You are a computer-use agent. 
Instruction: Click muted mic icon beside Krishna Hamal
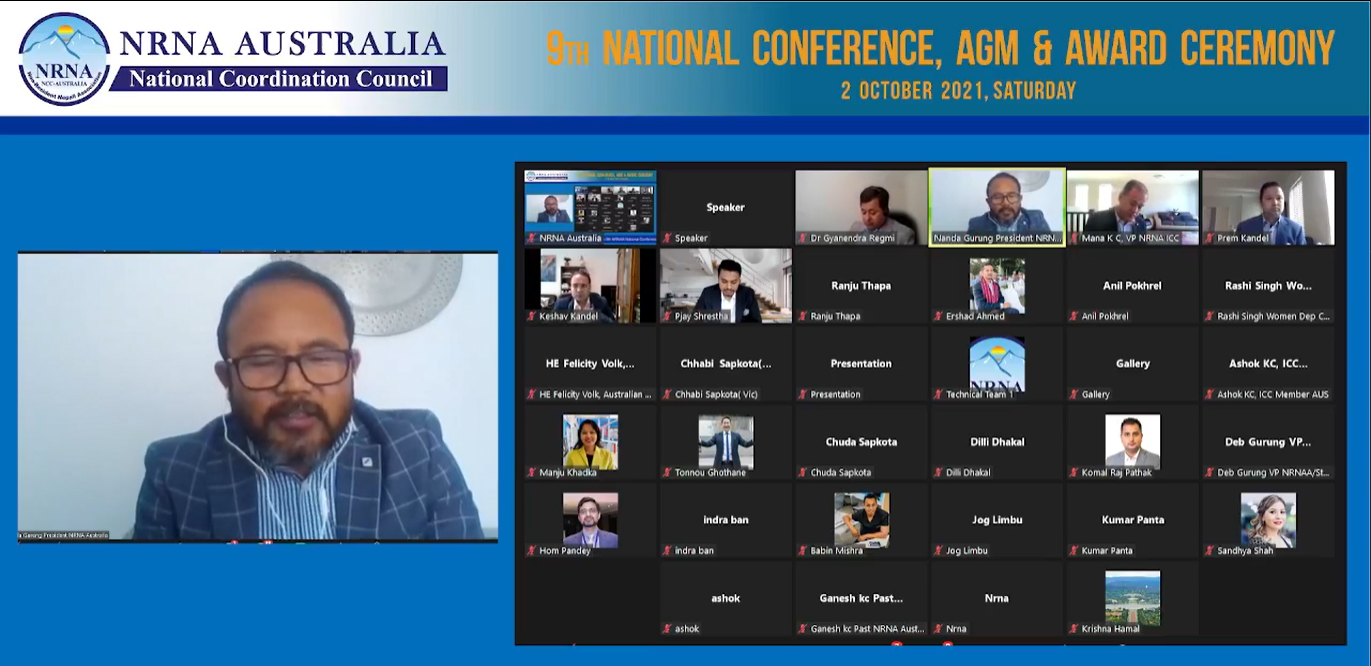[1074, 629]
